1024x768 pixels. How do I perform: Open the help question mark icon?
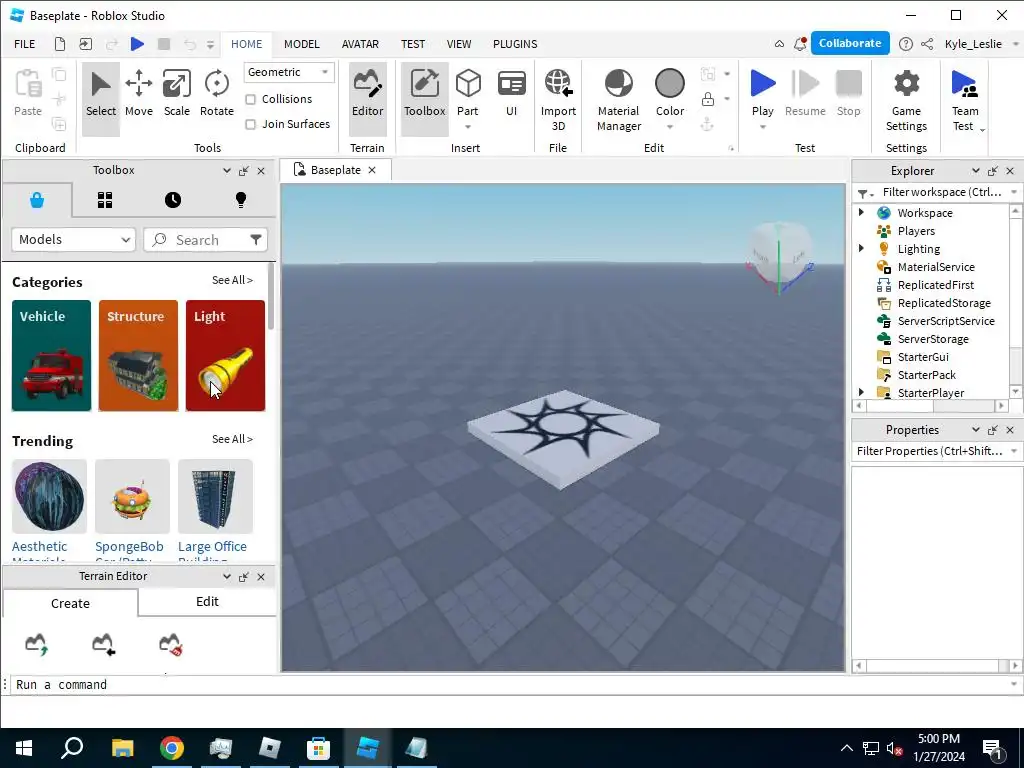[x=905, y=44]
